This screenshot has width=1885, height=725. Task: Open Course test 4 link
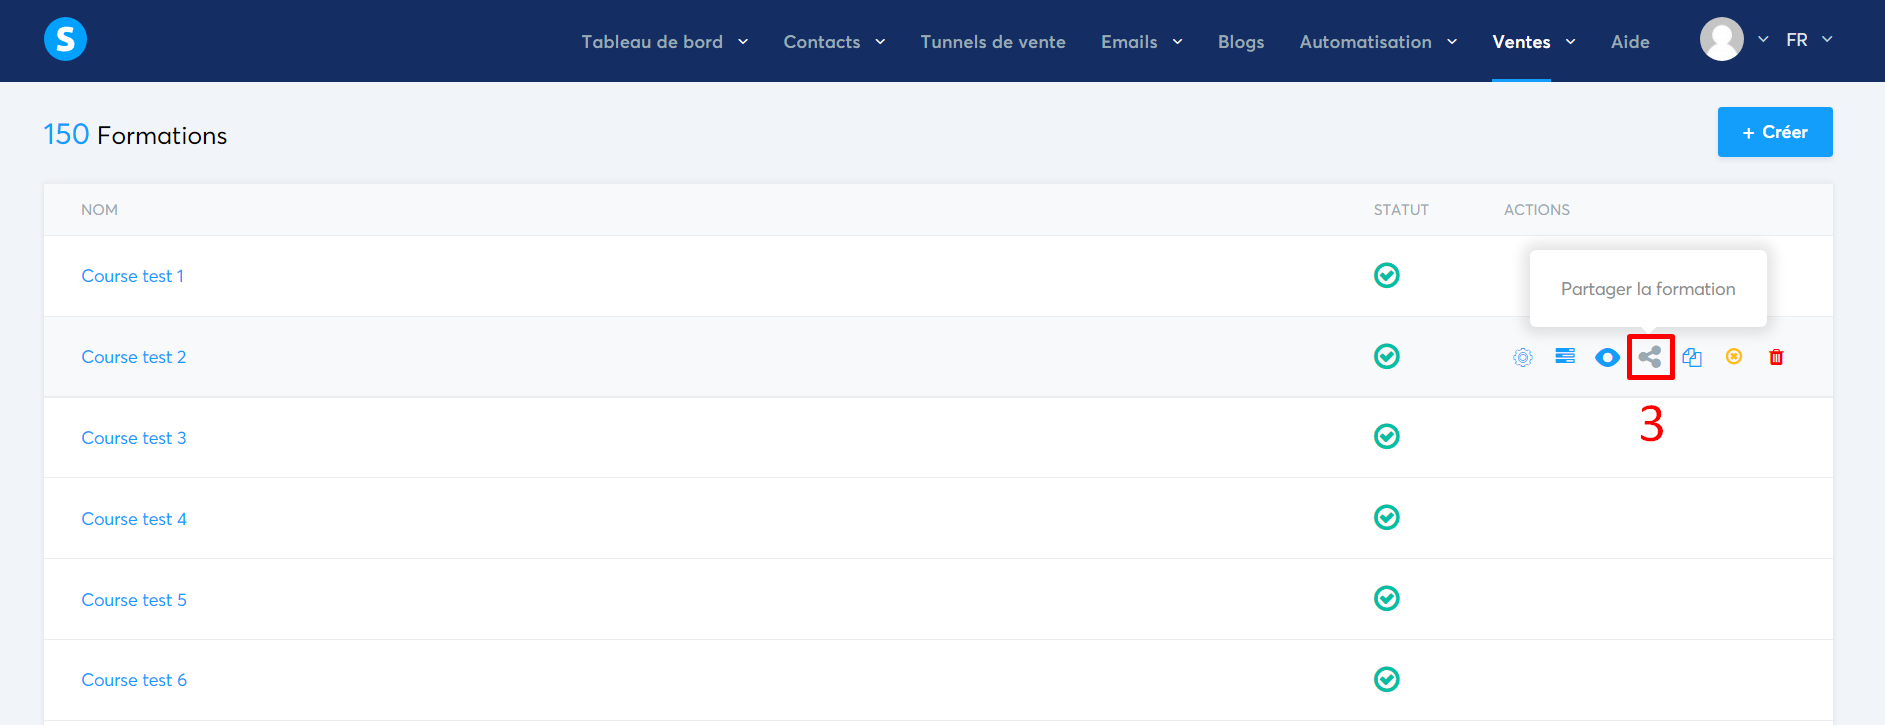(x=134, y=519)
